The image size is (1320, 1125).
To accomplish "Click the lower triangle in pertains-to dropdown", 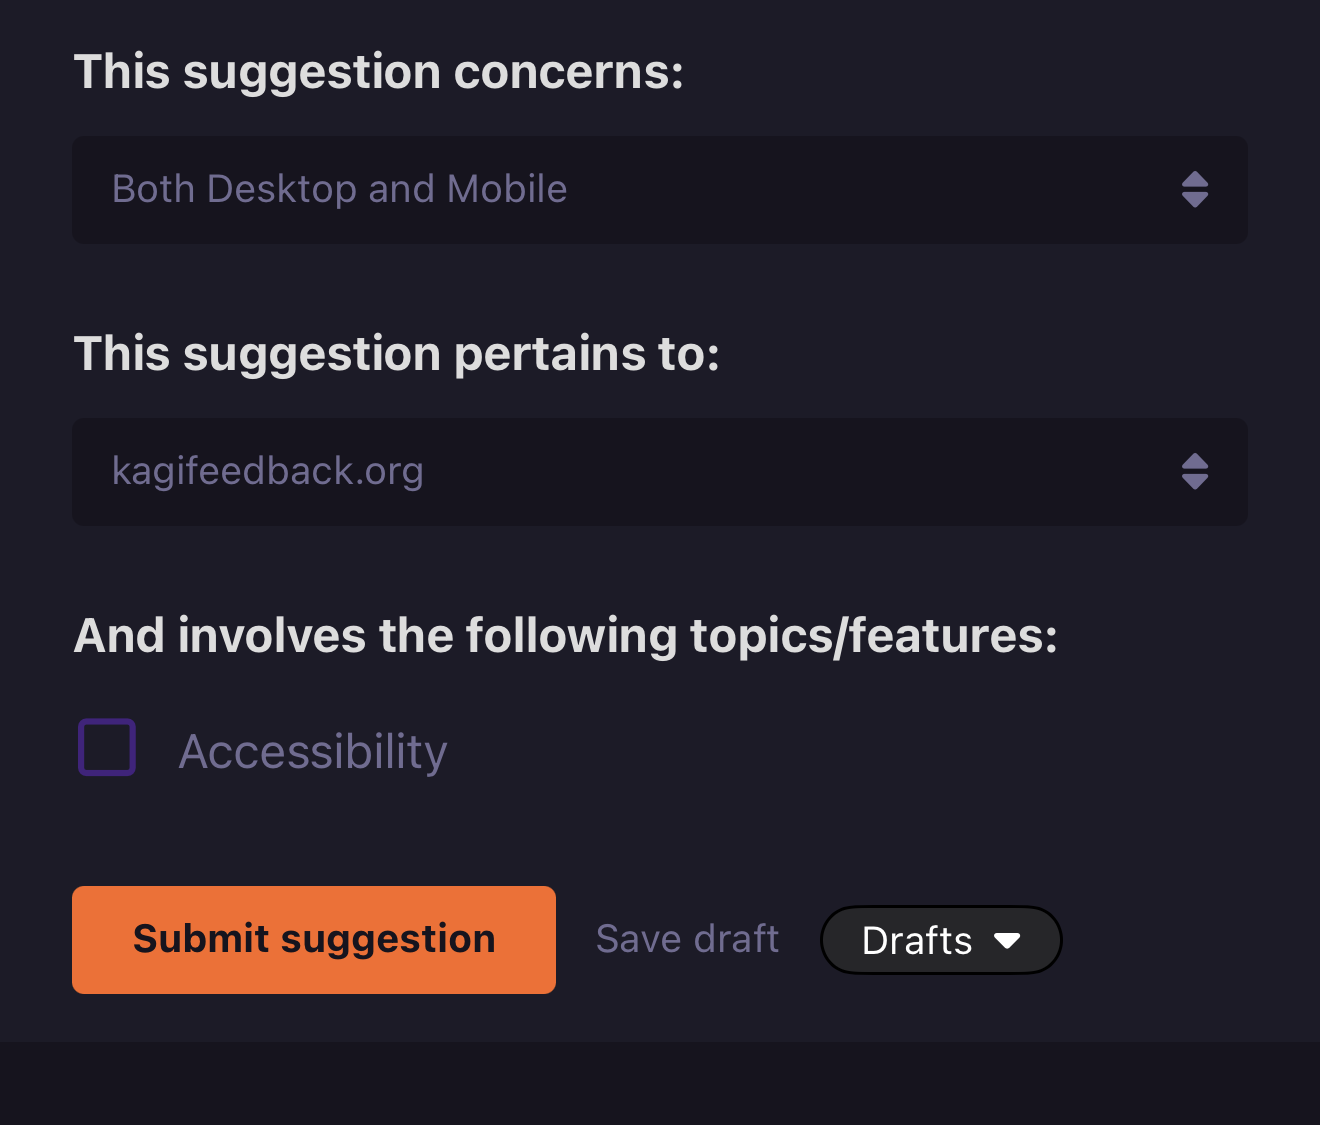I will [x=1195, y=483].
